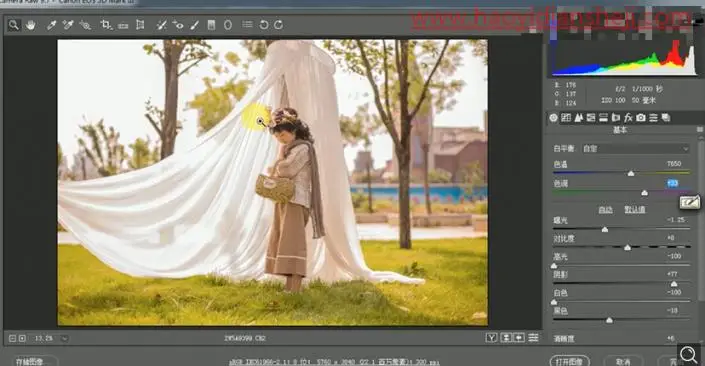Select the Red Eye Removal tool

[178, 25]
